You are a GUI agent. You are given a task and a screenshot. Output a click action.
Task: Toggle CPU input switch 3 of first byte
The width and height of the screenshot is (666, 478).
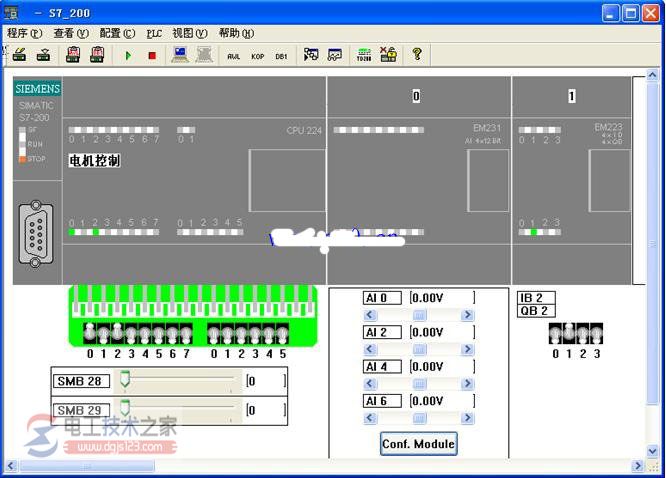131,333
